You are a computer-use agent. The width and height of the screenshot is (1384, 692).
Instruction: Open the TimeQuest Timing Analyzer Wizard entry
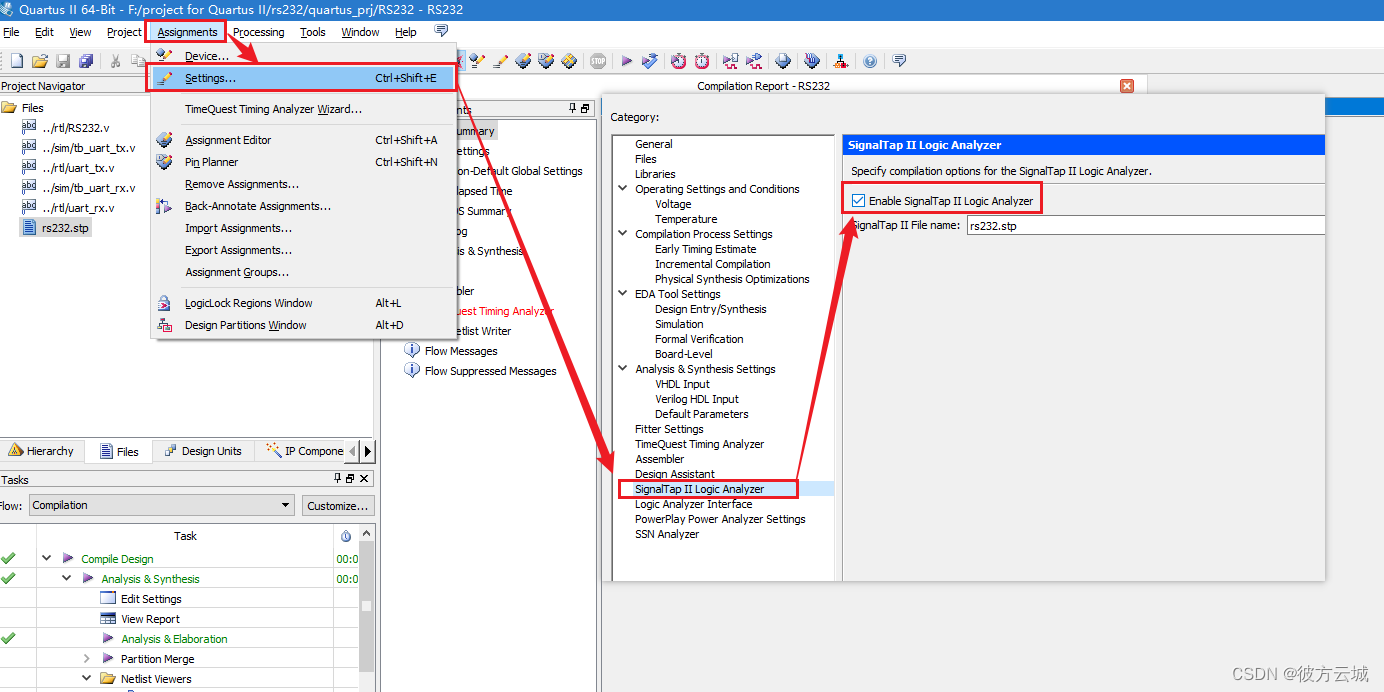[x=303, y=109]
